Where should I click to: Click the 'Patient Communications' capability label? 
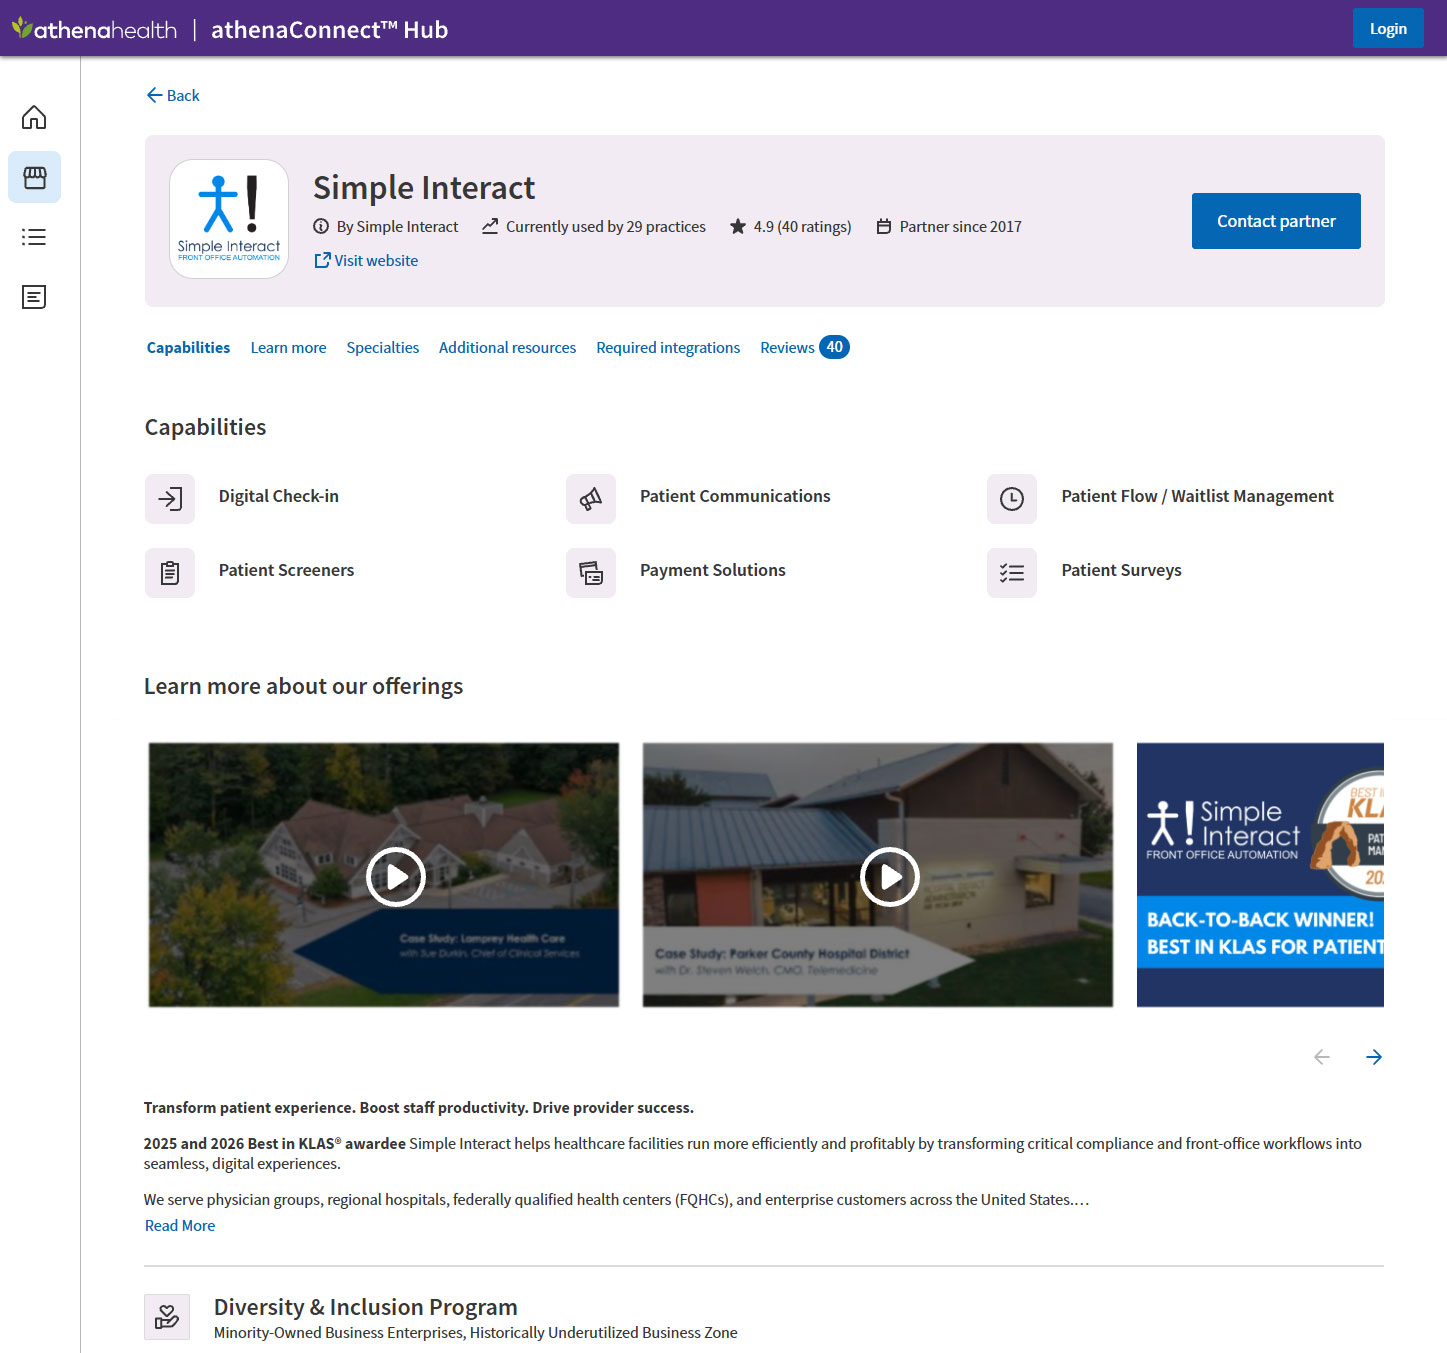tap(735, 496)
